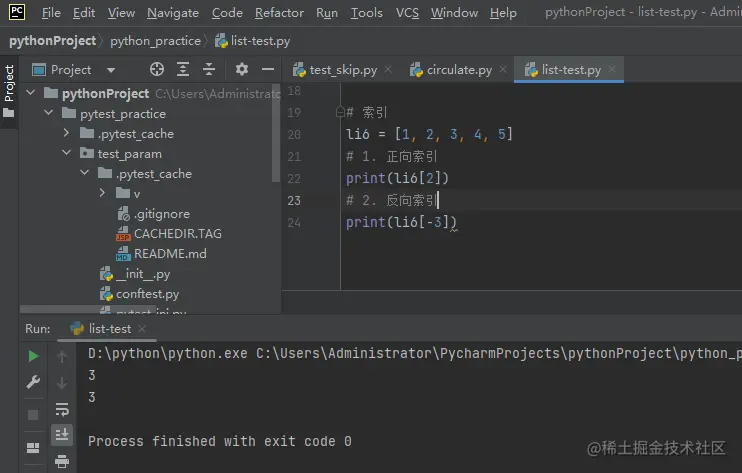Open the Help menu
This screenshot has width=742, height=473.
point(503,13)
